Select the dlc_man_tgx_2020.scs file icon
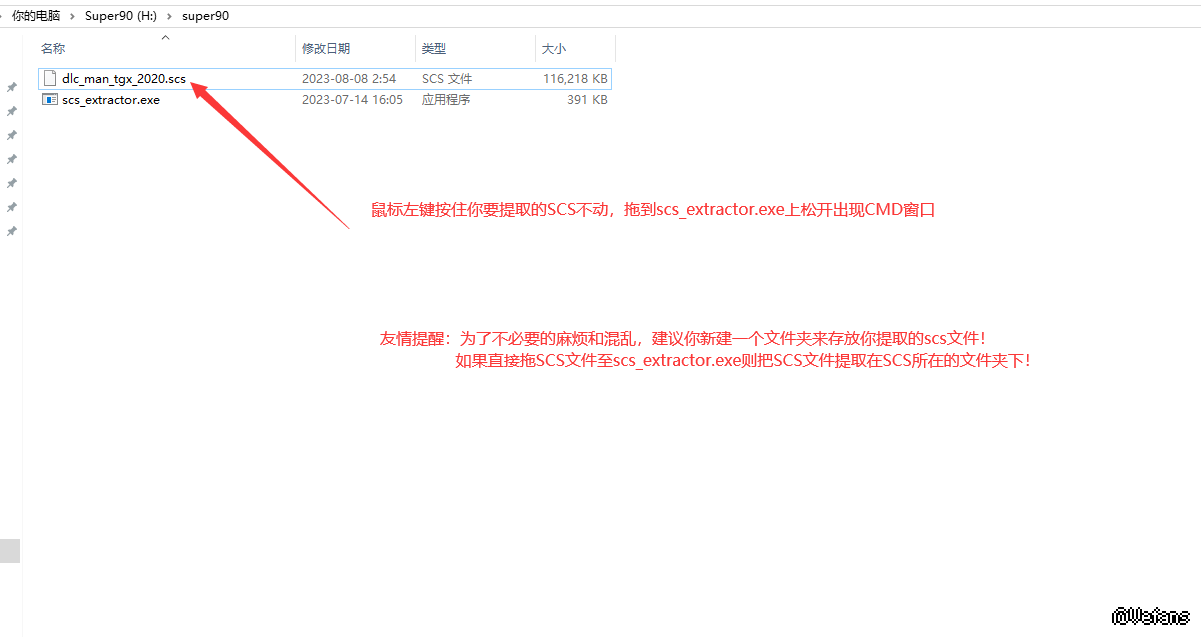This screenshot has height=637, width=1201. [x=49, y=78]
